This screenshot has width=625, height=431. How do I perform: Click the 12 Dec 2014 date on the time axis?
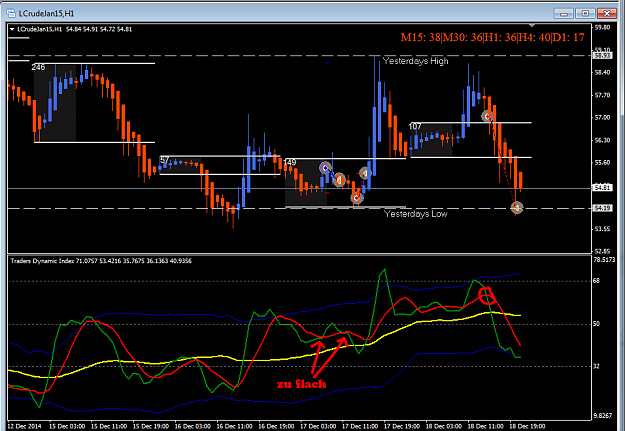[x=24, y=426]
